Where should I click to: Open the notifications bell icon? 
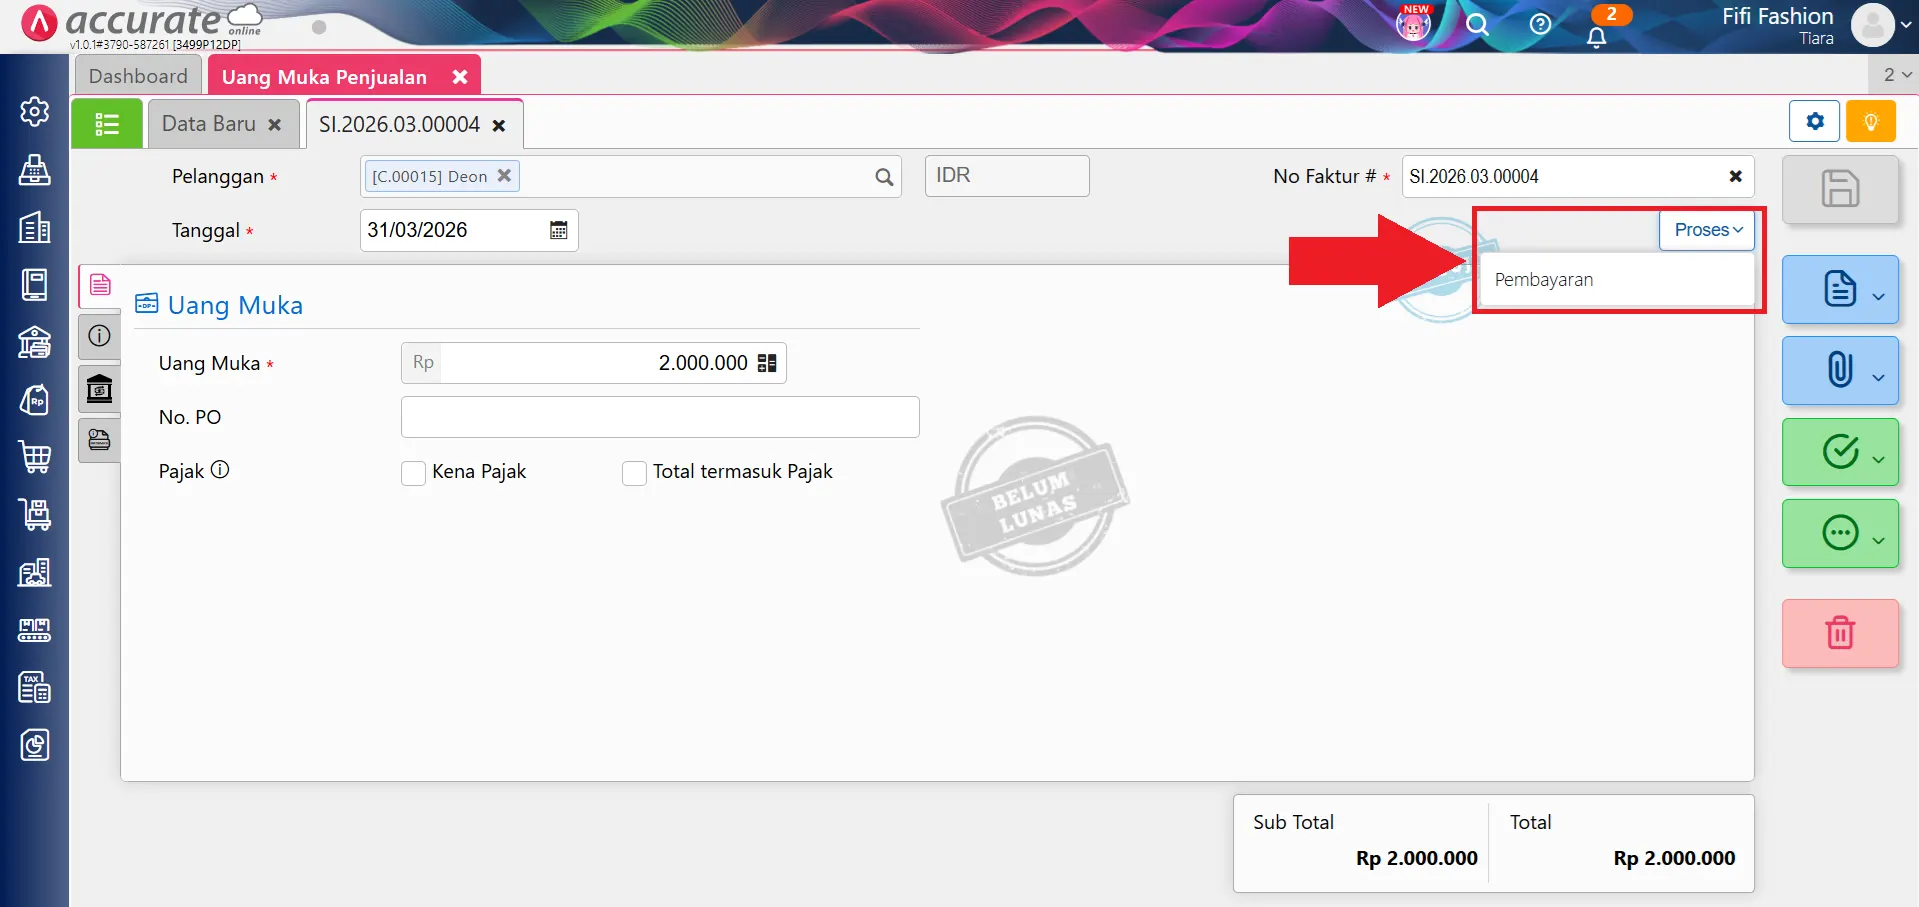pyautogui.click(x=1596, y=37)
